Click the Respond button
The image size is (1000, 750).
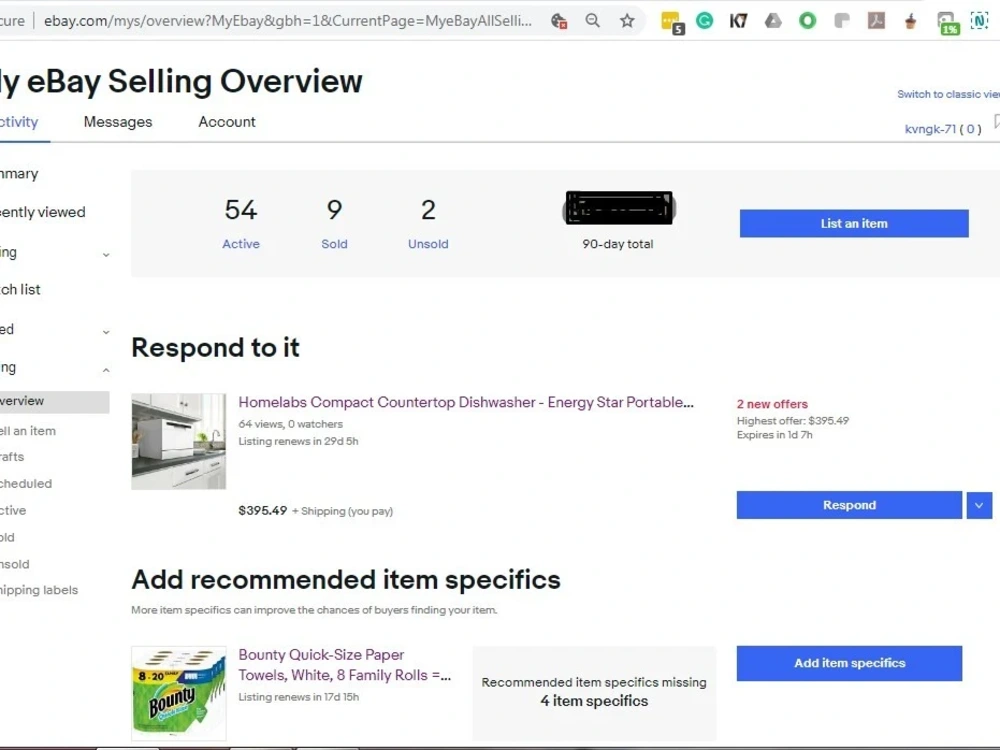[849, 505]
